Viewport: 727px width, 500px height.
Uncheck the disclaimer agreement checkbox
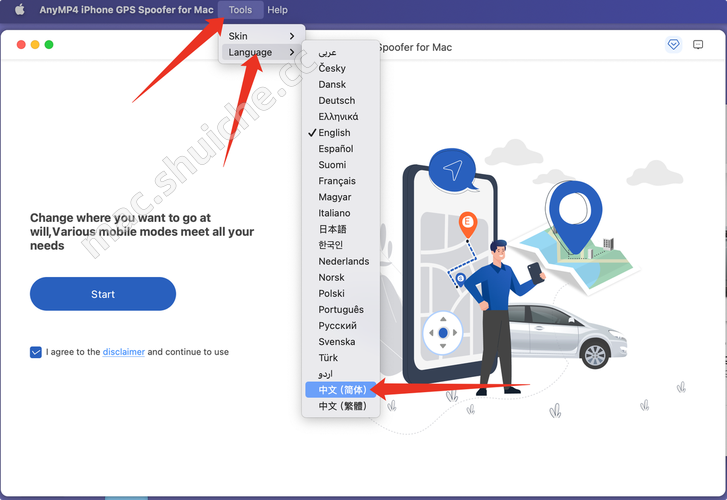[x=36, y=352]
